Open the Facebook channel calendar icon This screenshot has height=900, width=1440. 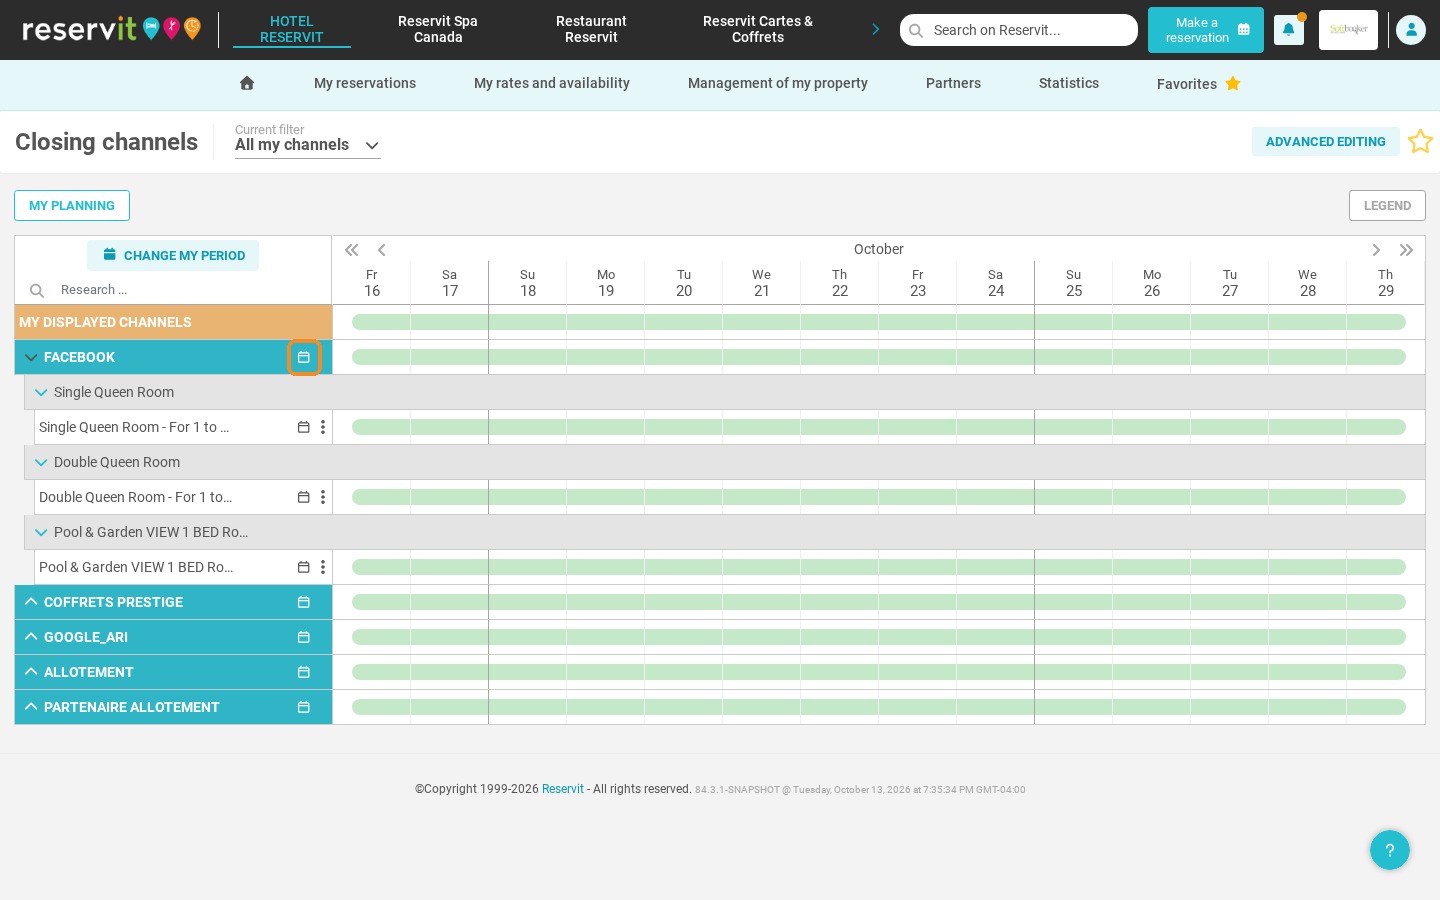[304, 357]
